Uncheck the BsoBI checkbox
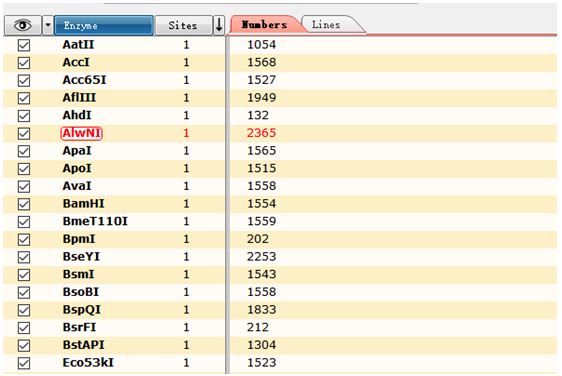Viewport: 562px width, 376px height. pos(24,292)
